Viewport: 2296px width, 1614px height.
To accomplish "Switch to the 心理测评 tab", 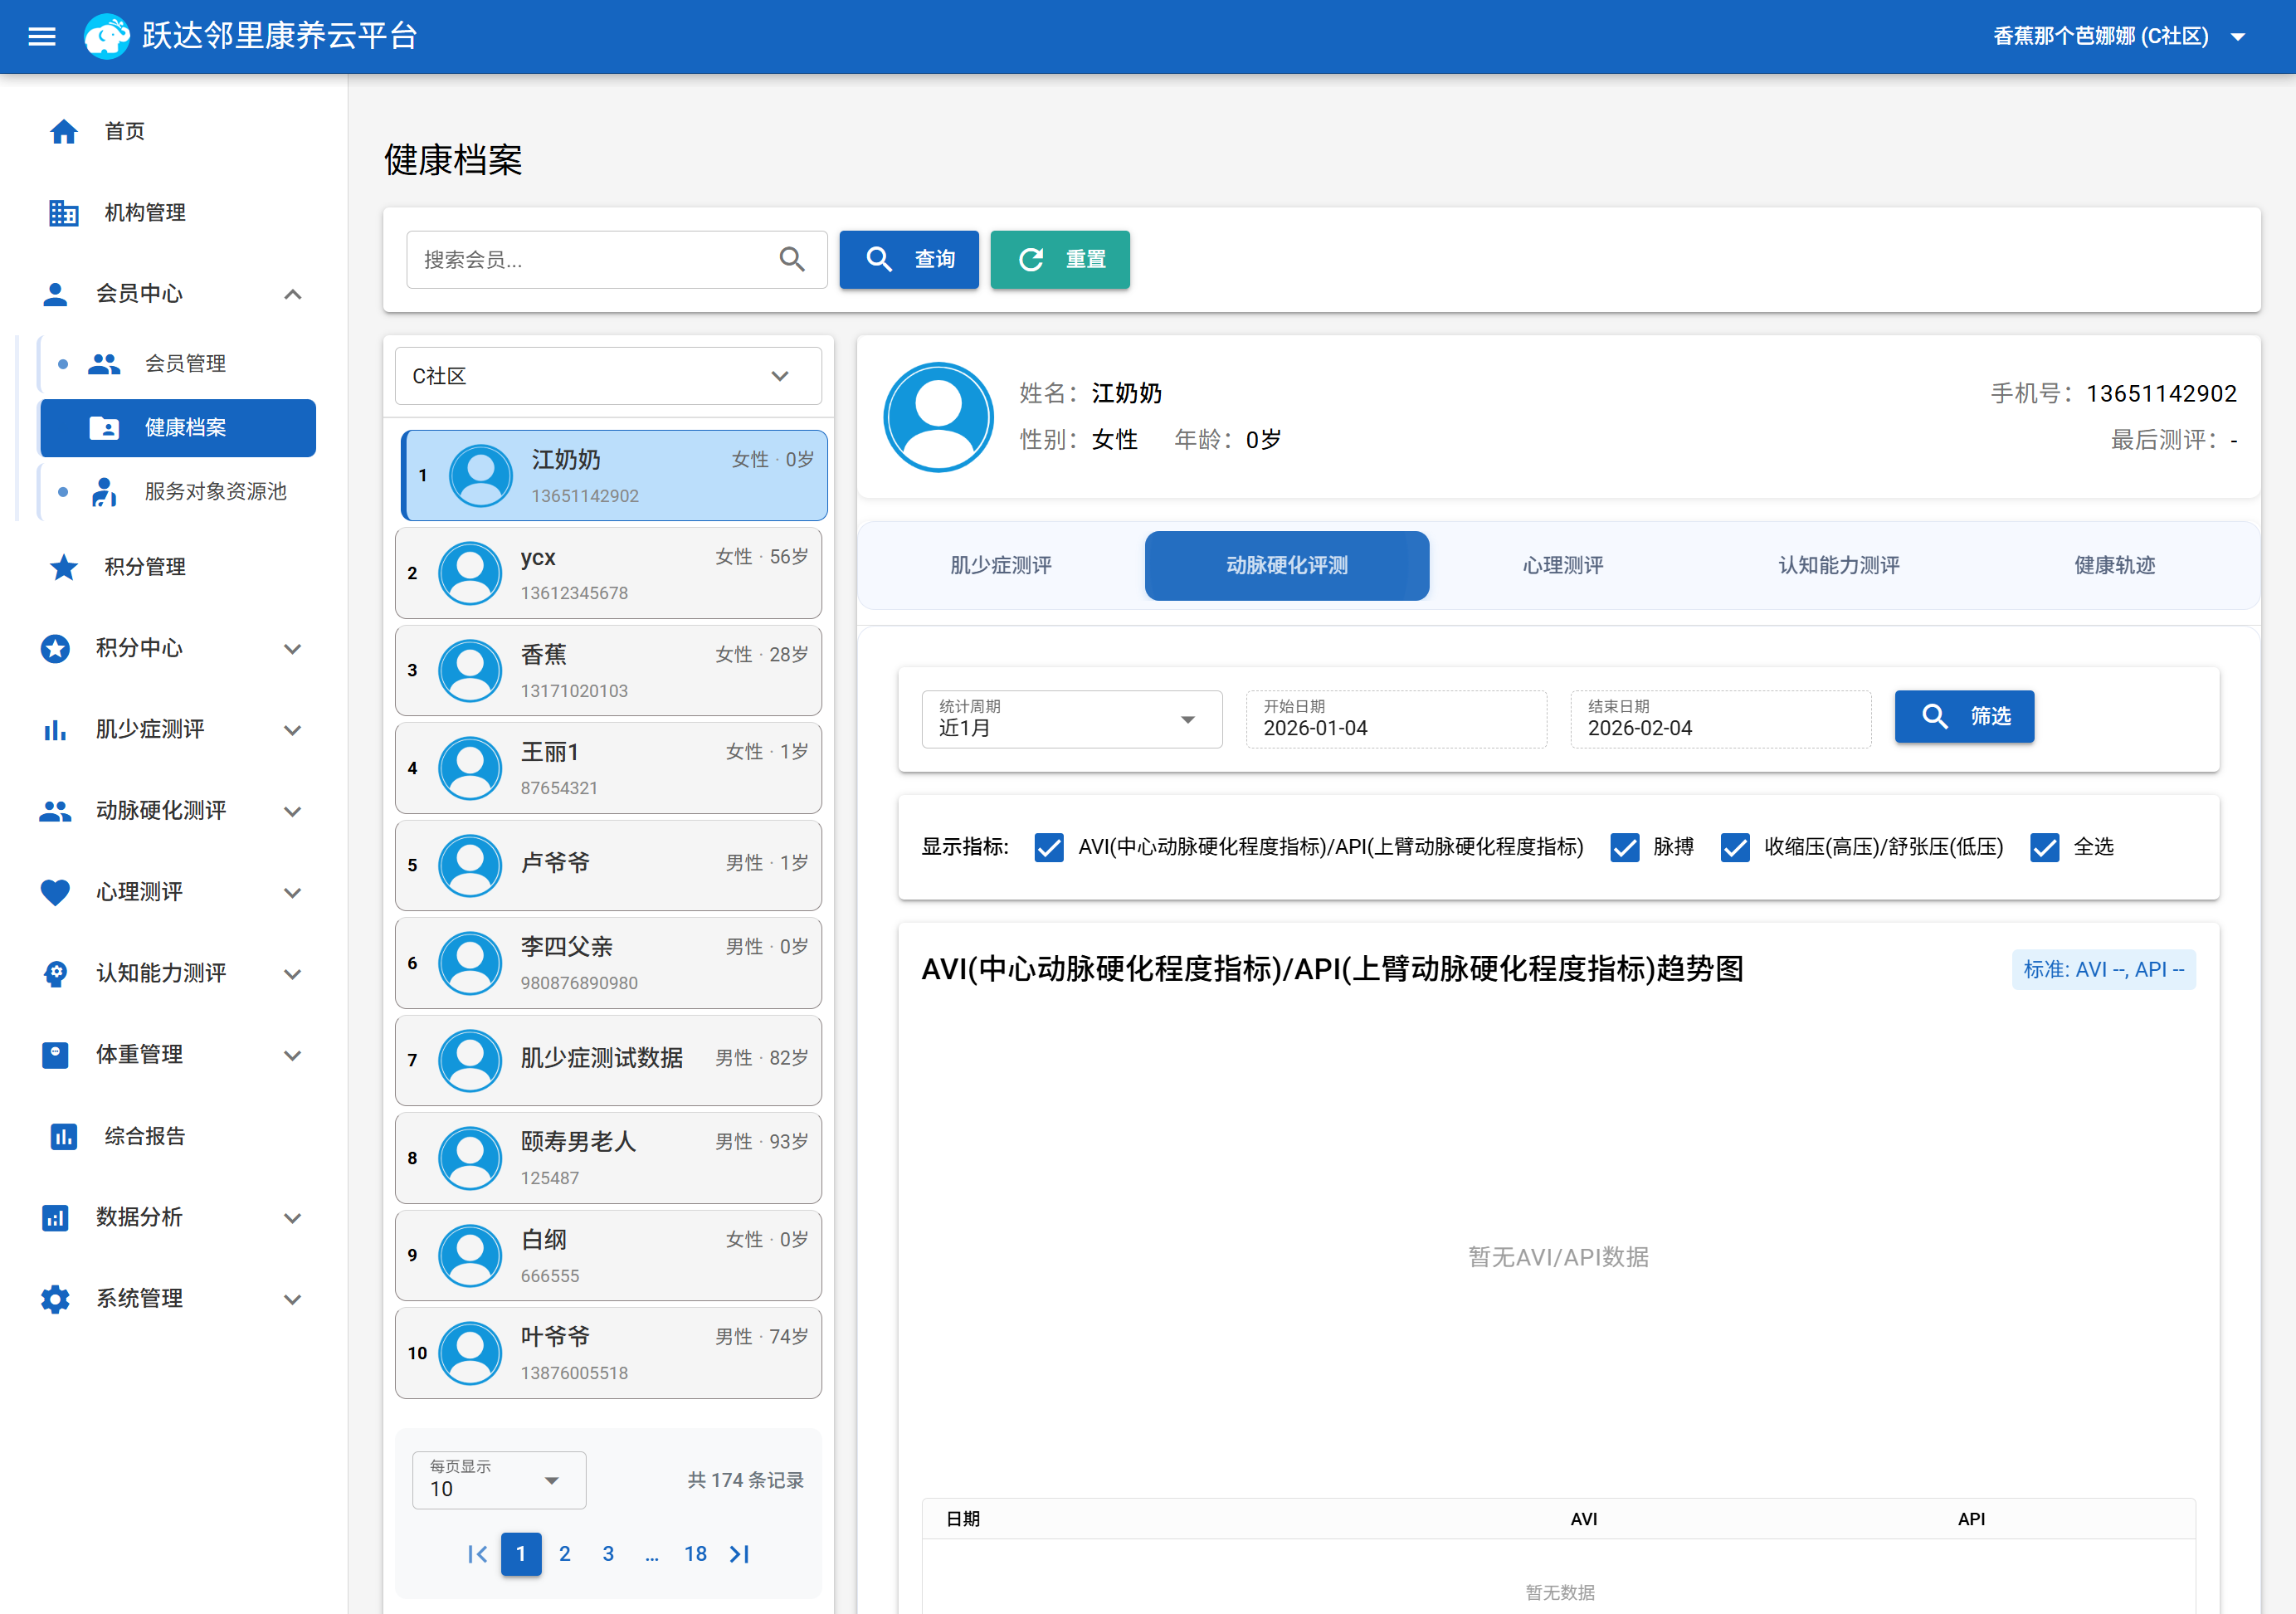I will (x=1563, y=566).
